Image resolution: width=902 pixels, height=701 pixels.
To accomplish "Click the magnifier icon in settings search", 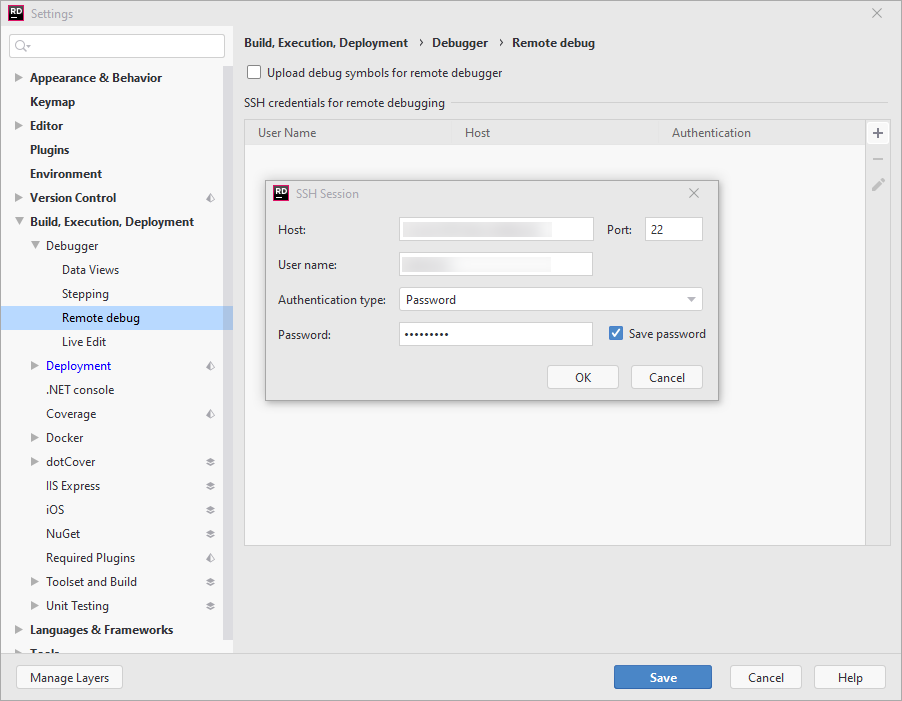I will [20, 46].
